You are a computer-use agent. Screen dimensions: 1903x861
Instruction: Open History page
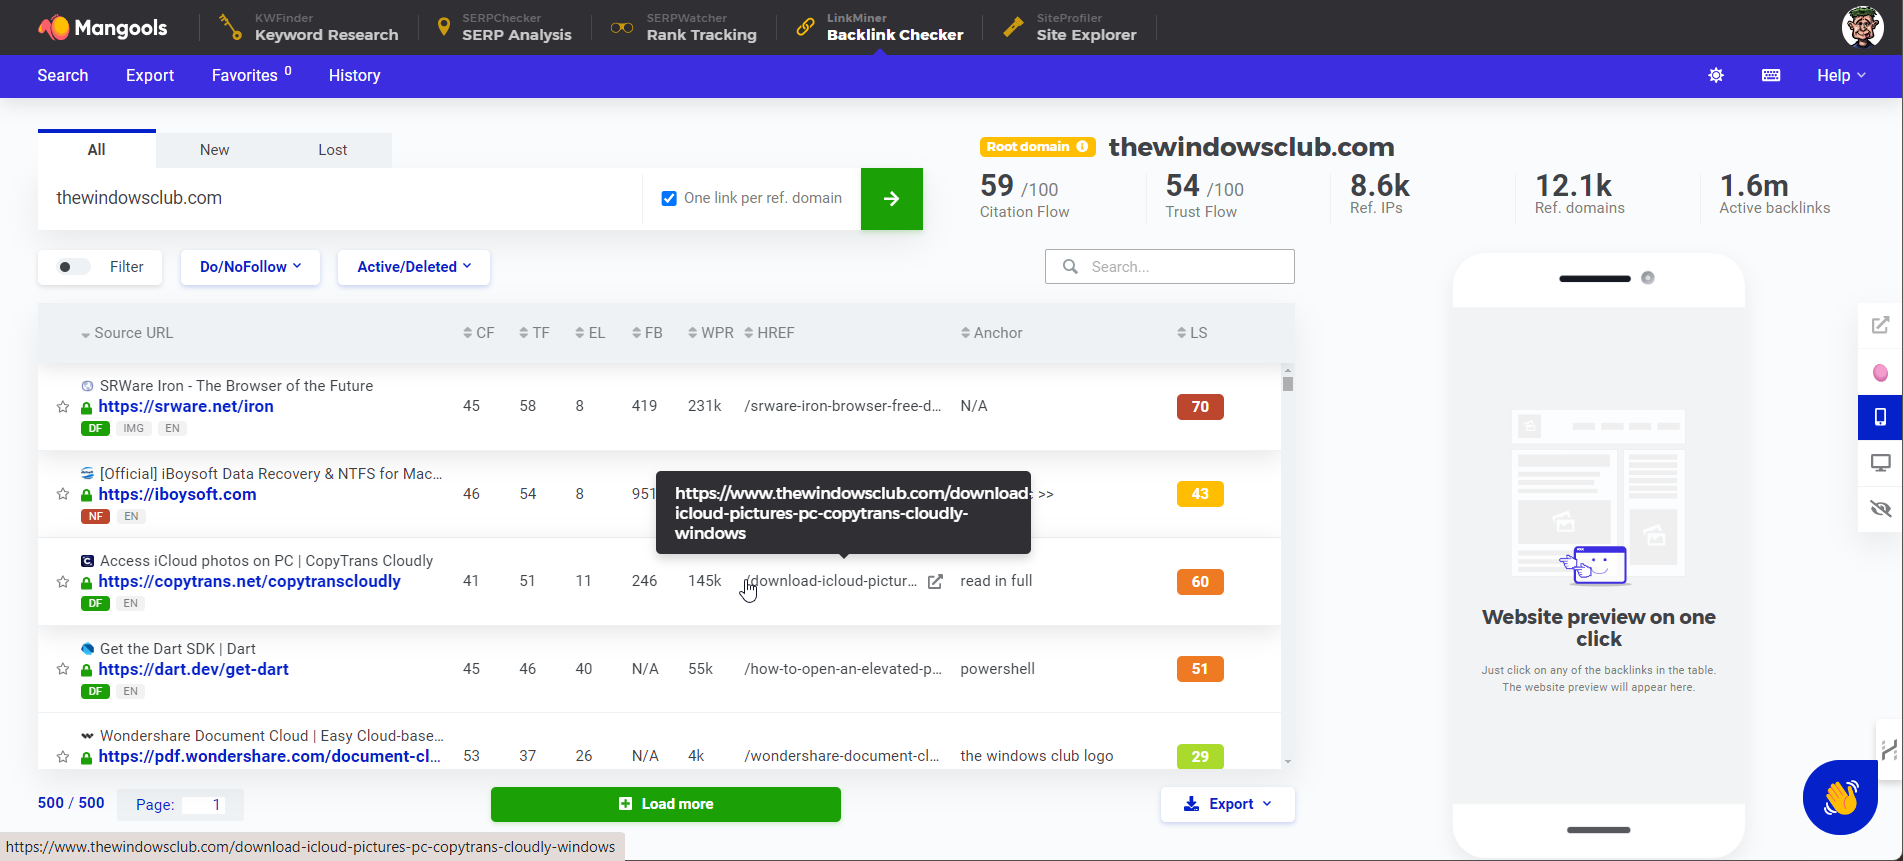[x=354, y=76]
